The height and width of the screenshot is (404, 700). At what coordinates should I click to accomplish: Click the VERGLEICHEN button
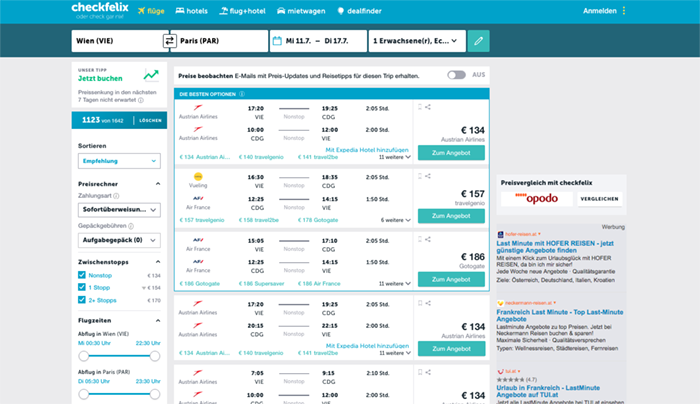(x=600, y=199)
